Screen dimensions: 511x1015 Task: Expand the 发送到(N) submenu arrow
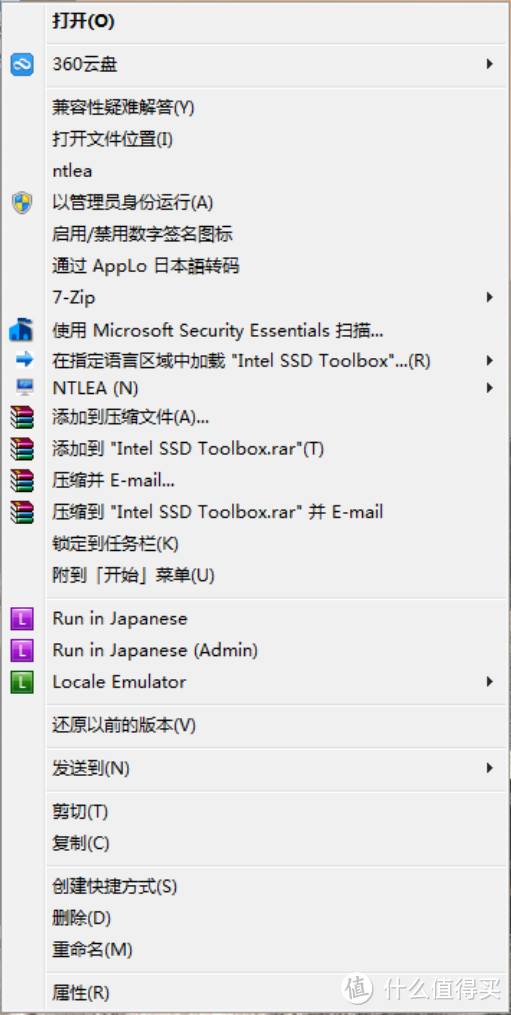click(490, 768)
